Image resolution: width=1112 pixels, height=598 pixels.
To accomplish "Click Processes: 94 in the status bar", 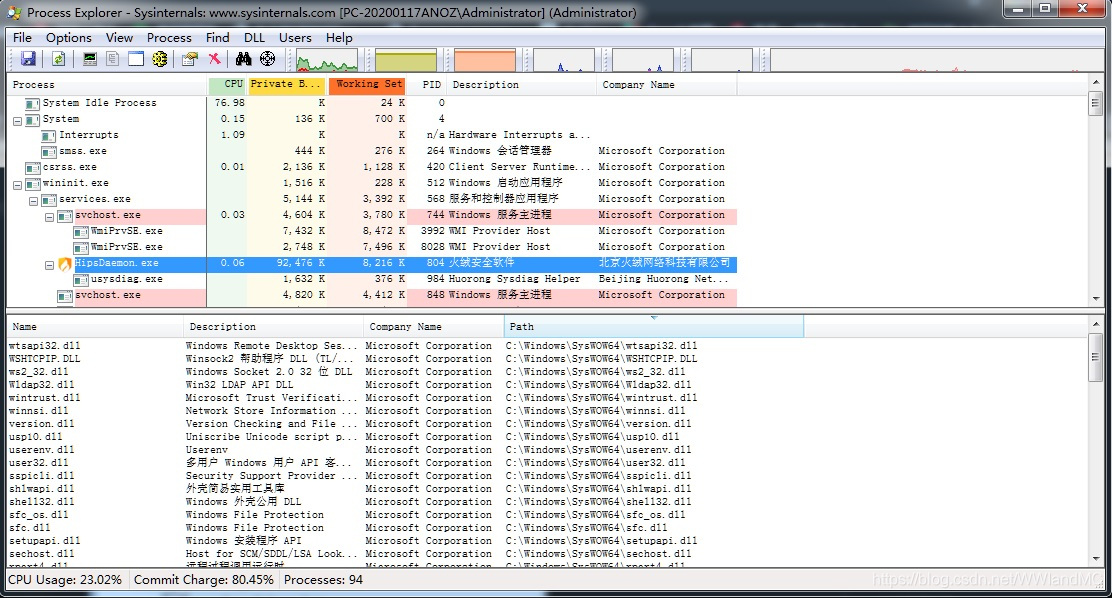I will [323, 580].
